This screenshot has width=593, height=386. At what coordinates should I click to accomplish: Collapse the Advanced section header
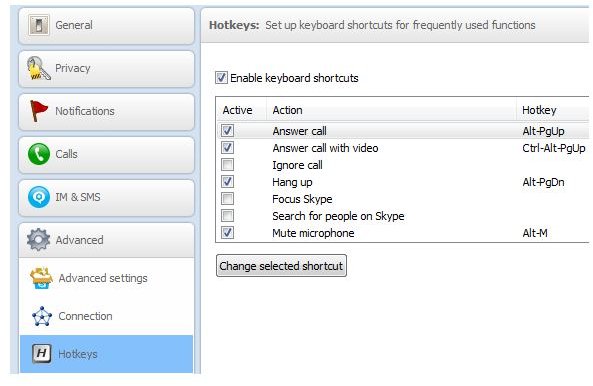pyautogui.click(x=106, y=240)
